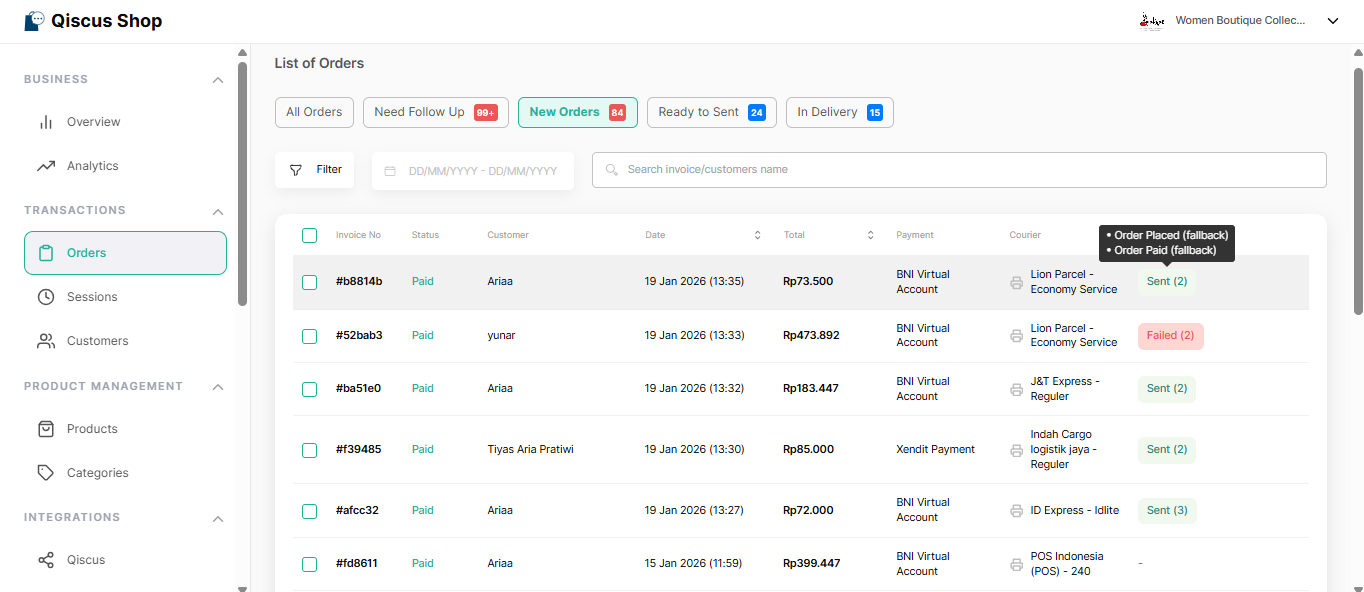The height and width of the screenshot is (592, 1364).
Task: Click the Overview bar chart icon
Action: (46, 122)
